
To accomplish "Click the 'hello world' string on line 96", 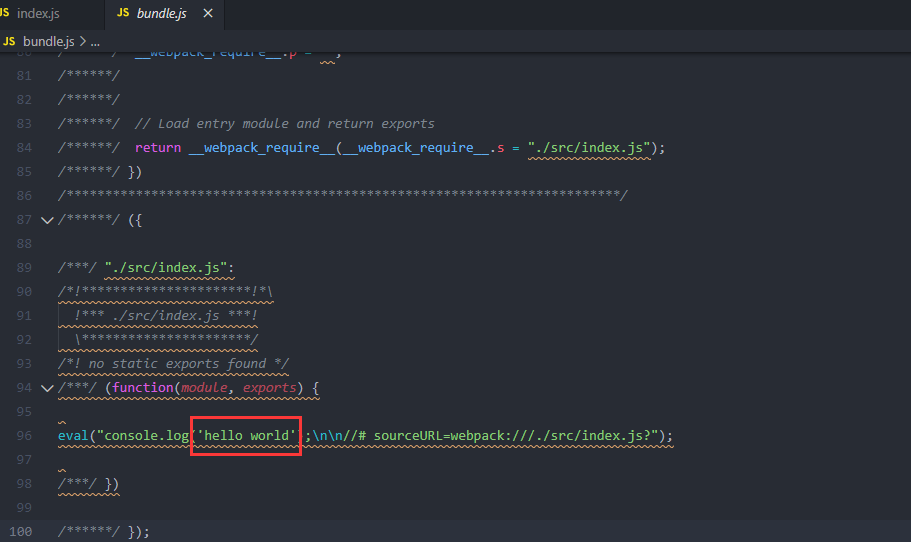I will tap(246, 436).
